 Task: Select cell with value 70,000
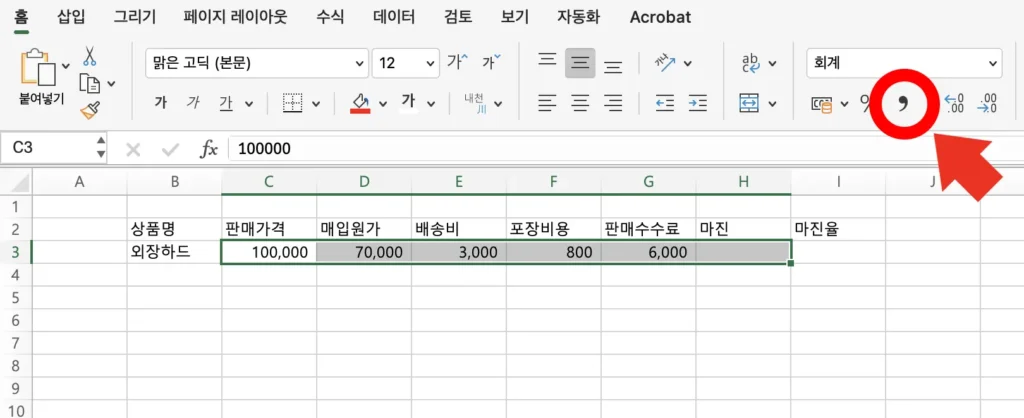click(x=364, y=252)
